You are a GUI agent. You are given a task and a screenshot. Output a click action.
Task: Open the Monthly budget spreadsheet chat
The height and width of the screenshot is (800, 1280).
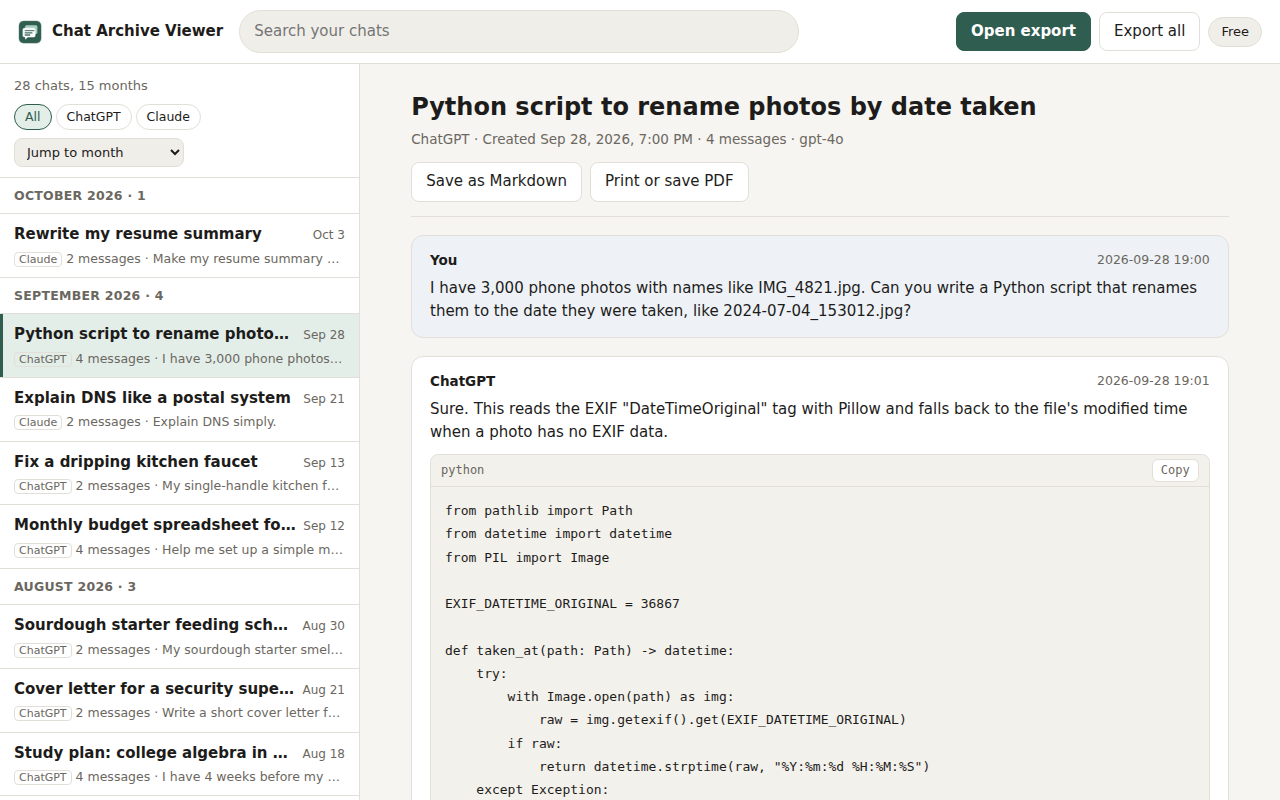(180, 536)
